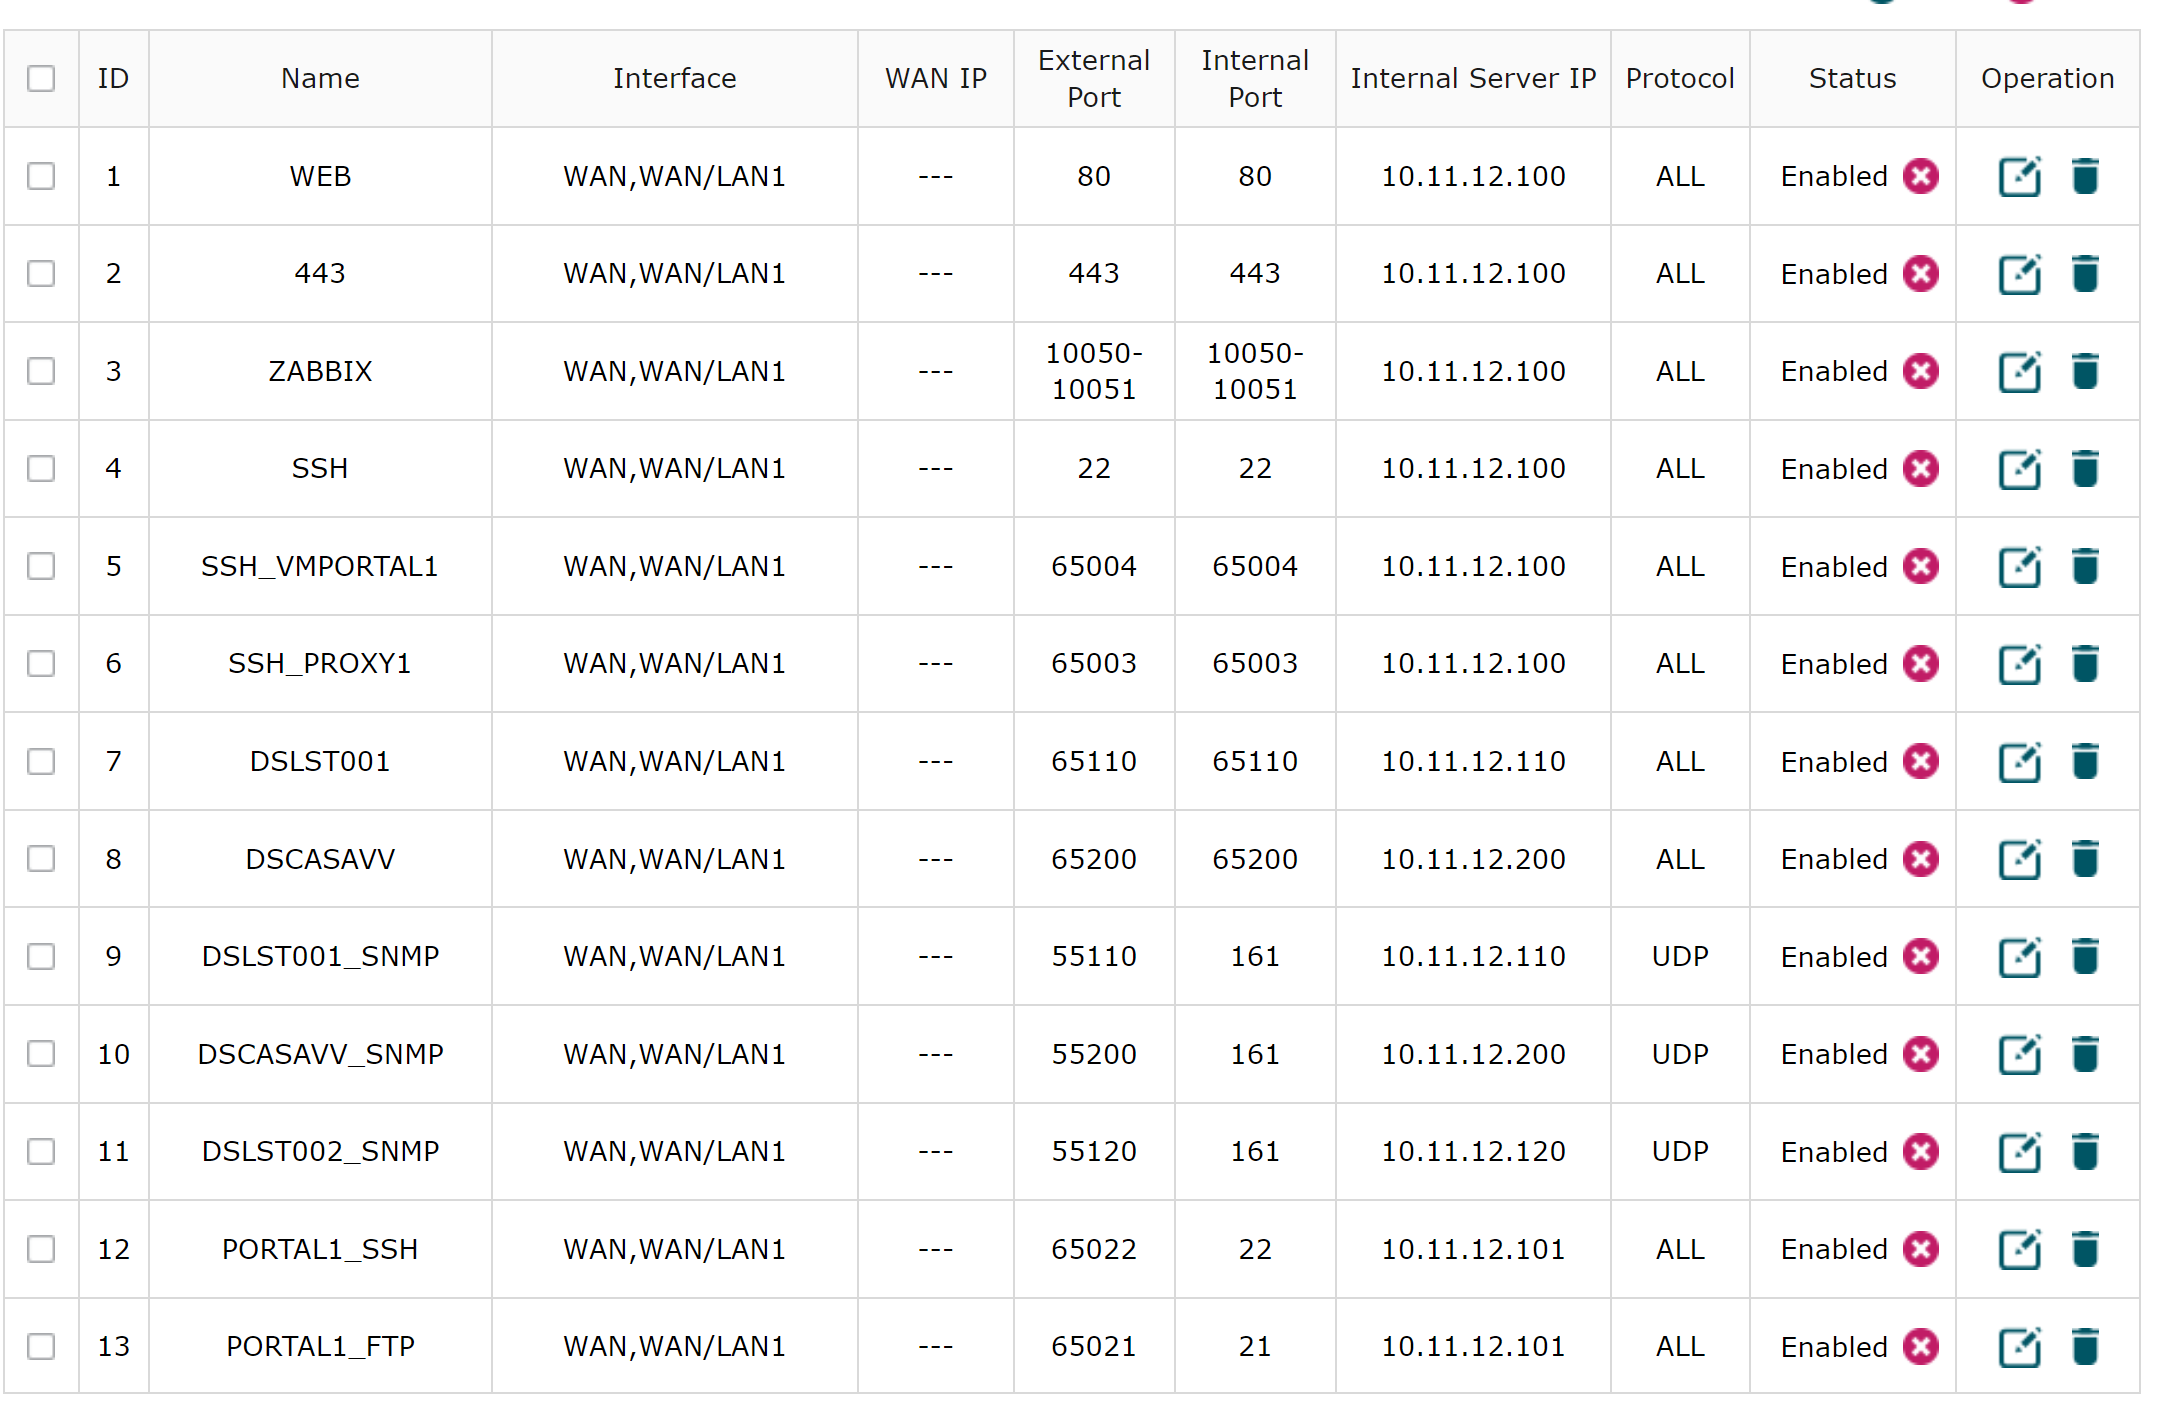
Task: Edit the WEB port forwarding rule
Action: 2018,177
